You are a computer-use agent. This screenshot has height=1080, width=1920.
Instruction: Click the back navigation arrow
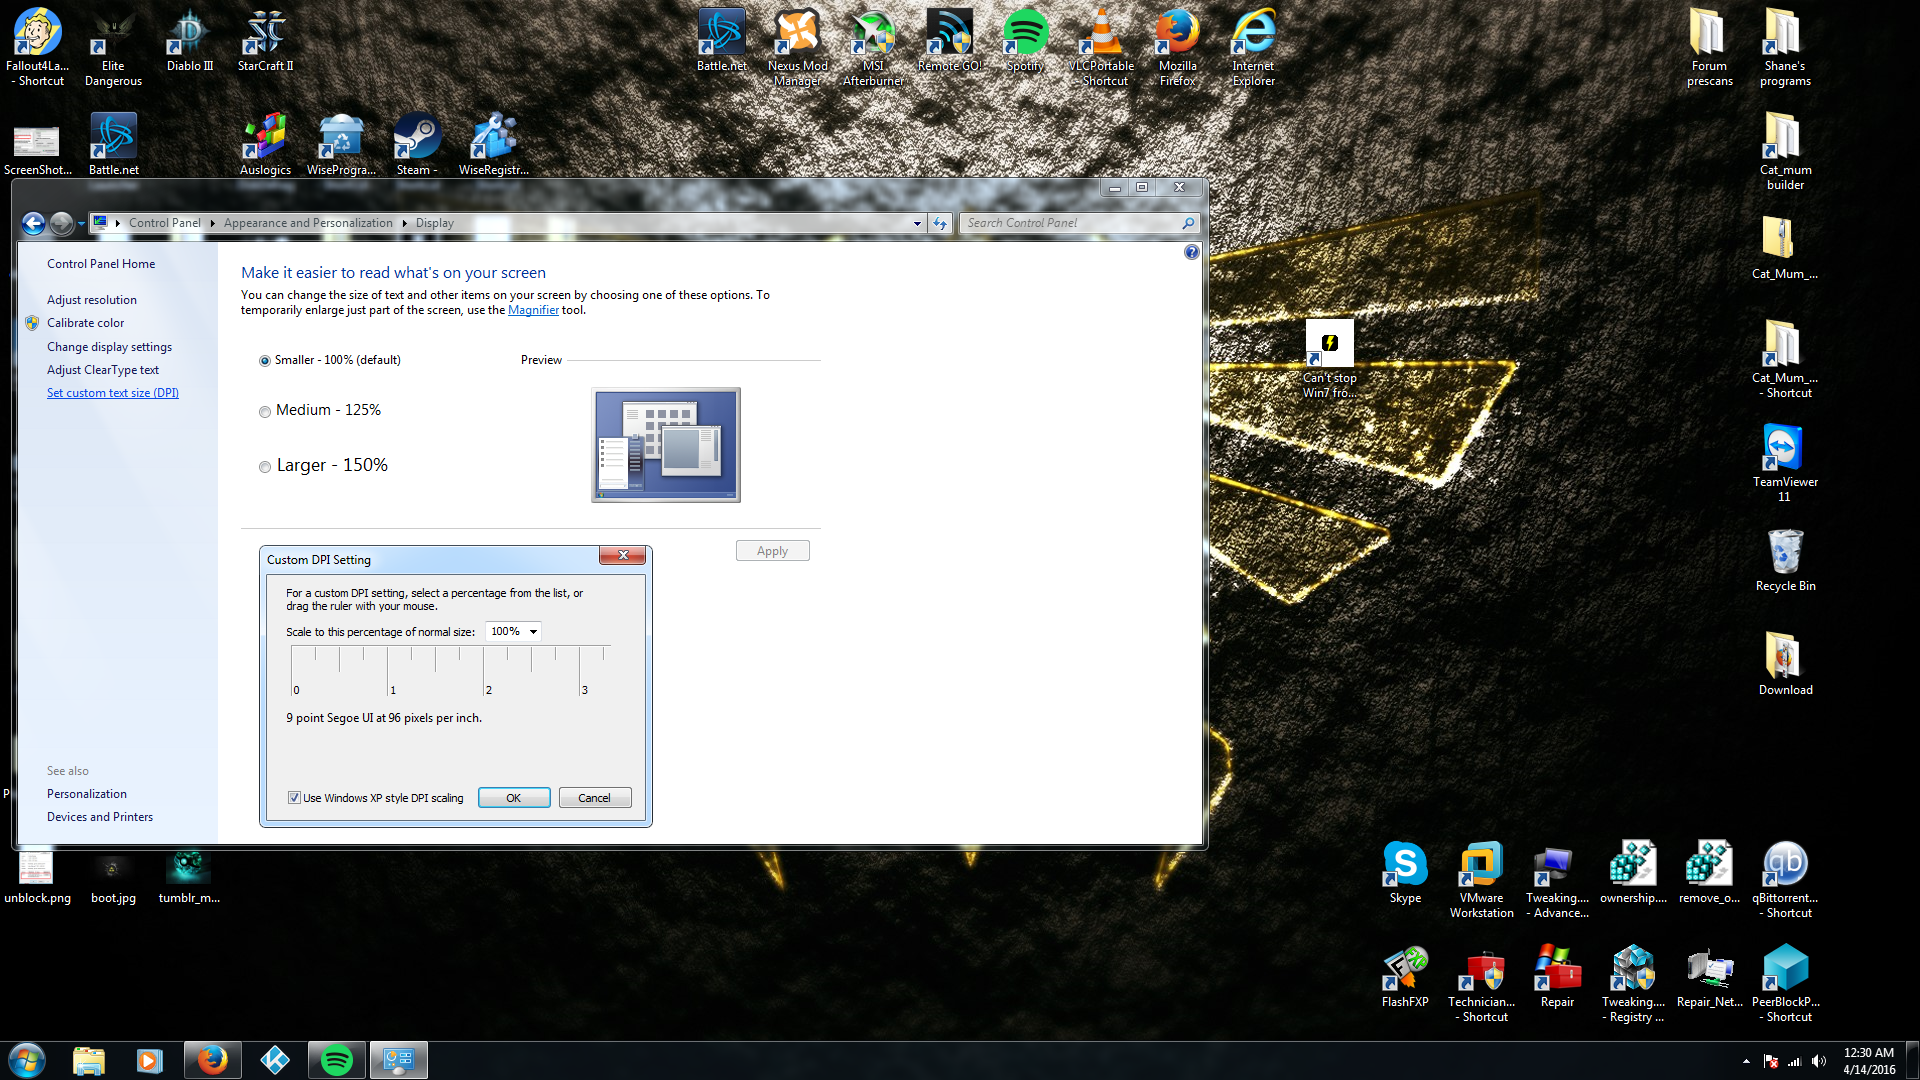click(33, 223)
